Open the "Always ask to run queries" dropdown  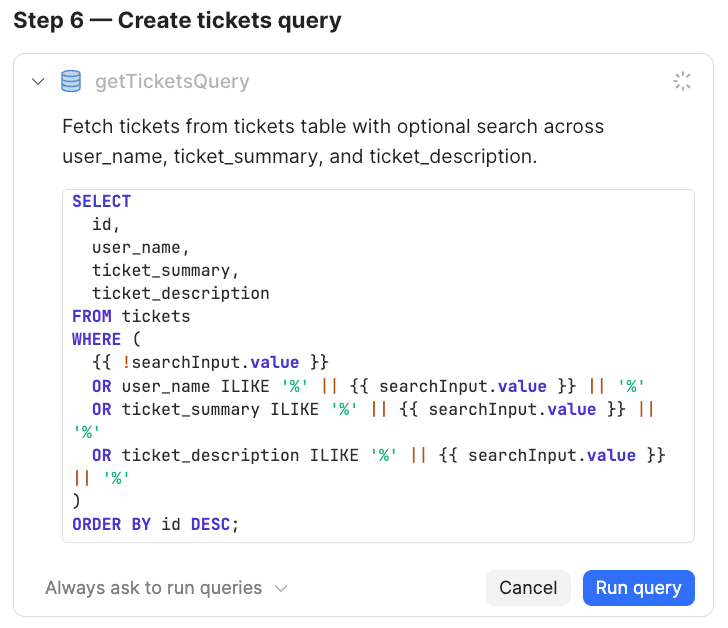coord(166,588)
